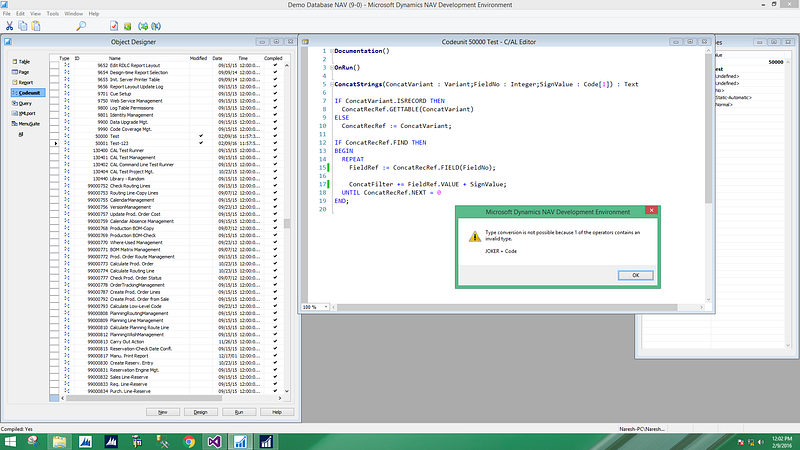Click Modified checkmark for 50000 Test
The height and width of the screenshot is (450, 800).
click(201, 136)
